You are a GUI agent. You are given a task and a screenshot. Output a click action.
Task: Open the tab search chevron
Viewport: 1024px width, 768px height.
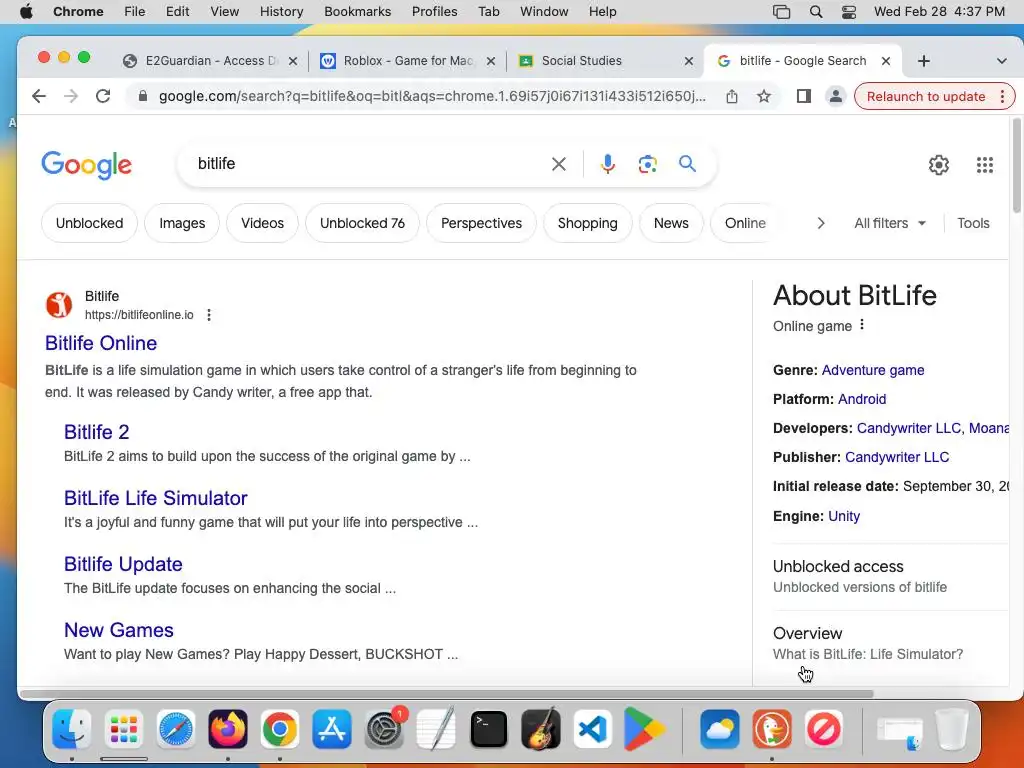(x=1001, y=61)
